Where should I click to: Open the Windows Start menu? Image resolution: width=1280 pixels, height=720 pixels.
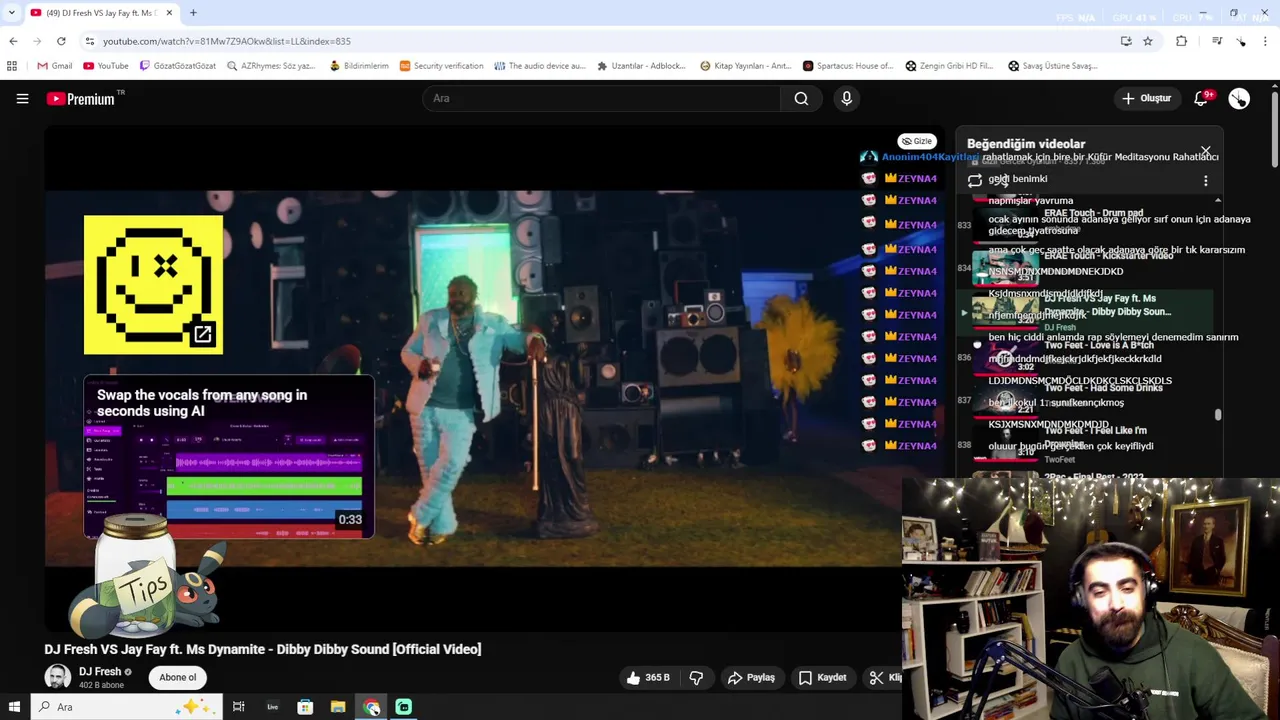(14, 707)
